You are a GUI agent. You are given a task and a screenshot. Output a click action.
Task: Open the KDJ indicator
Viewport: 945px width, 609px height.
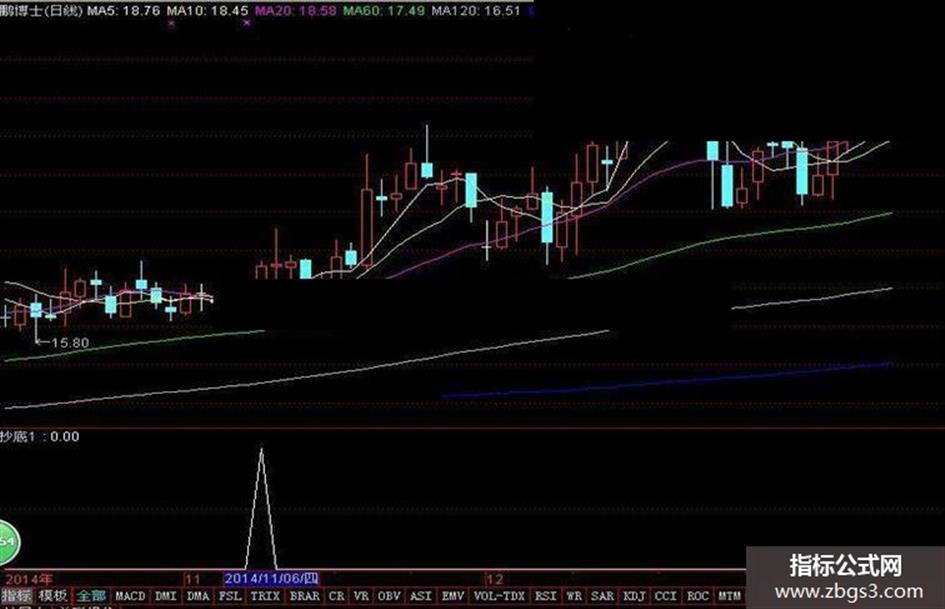(x=634, y=596)
